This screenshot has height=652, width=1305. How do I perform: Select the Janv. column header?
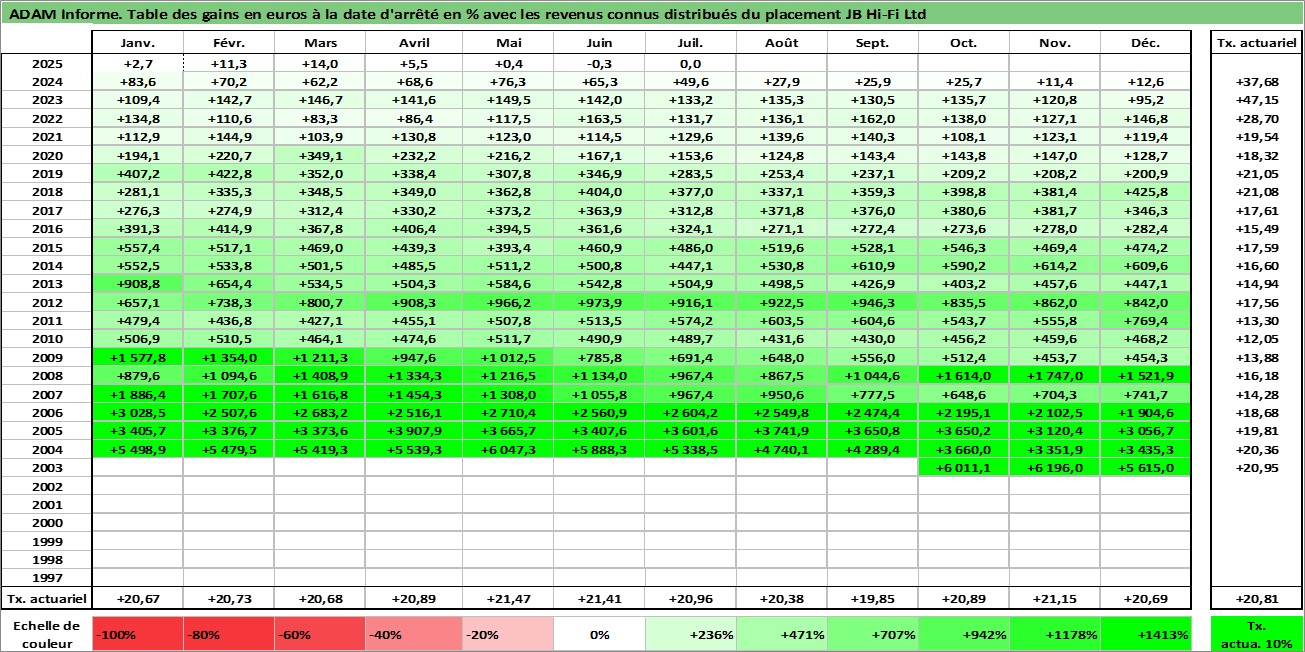[137, 43]
